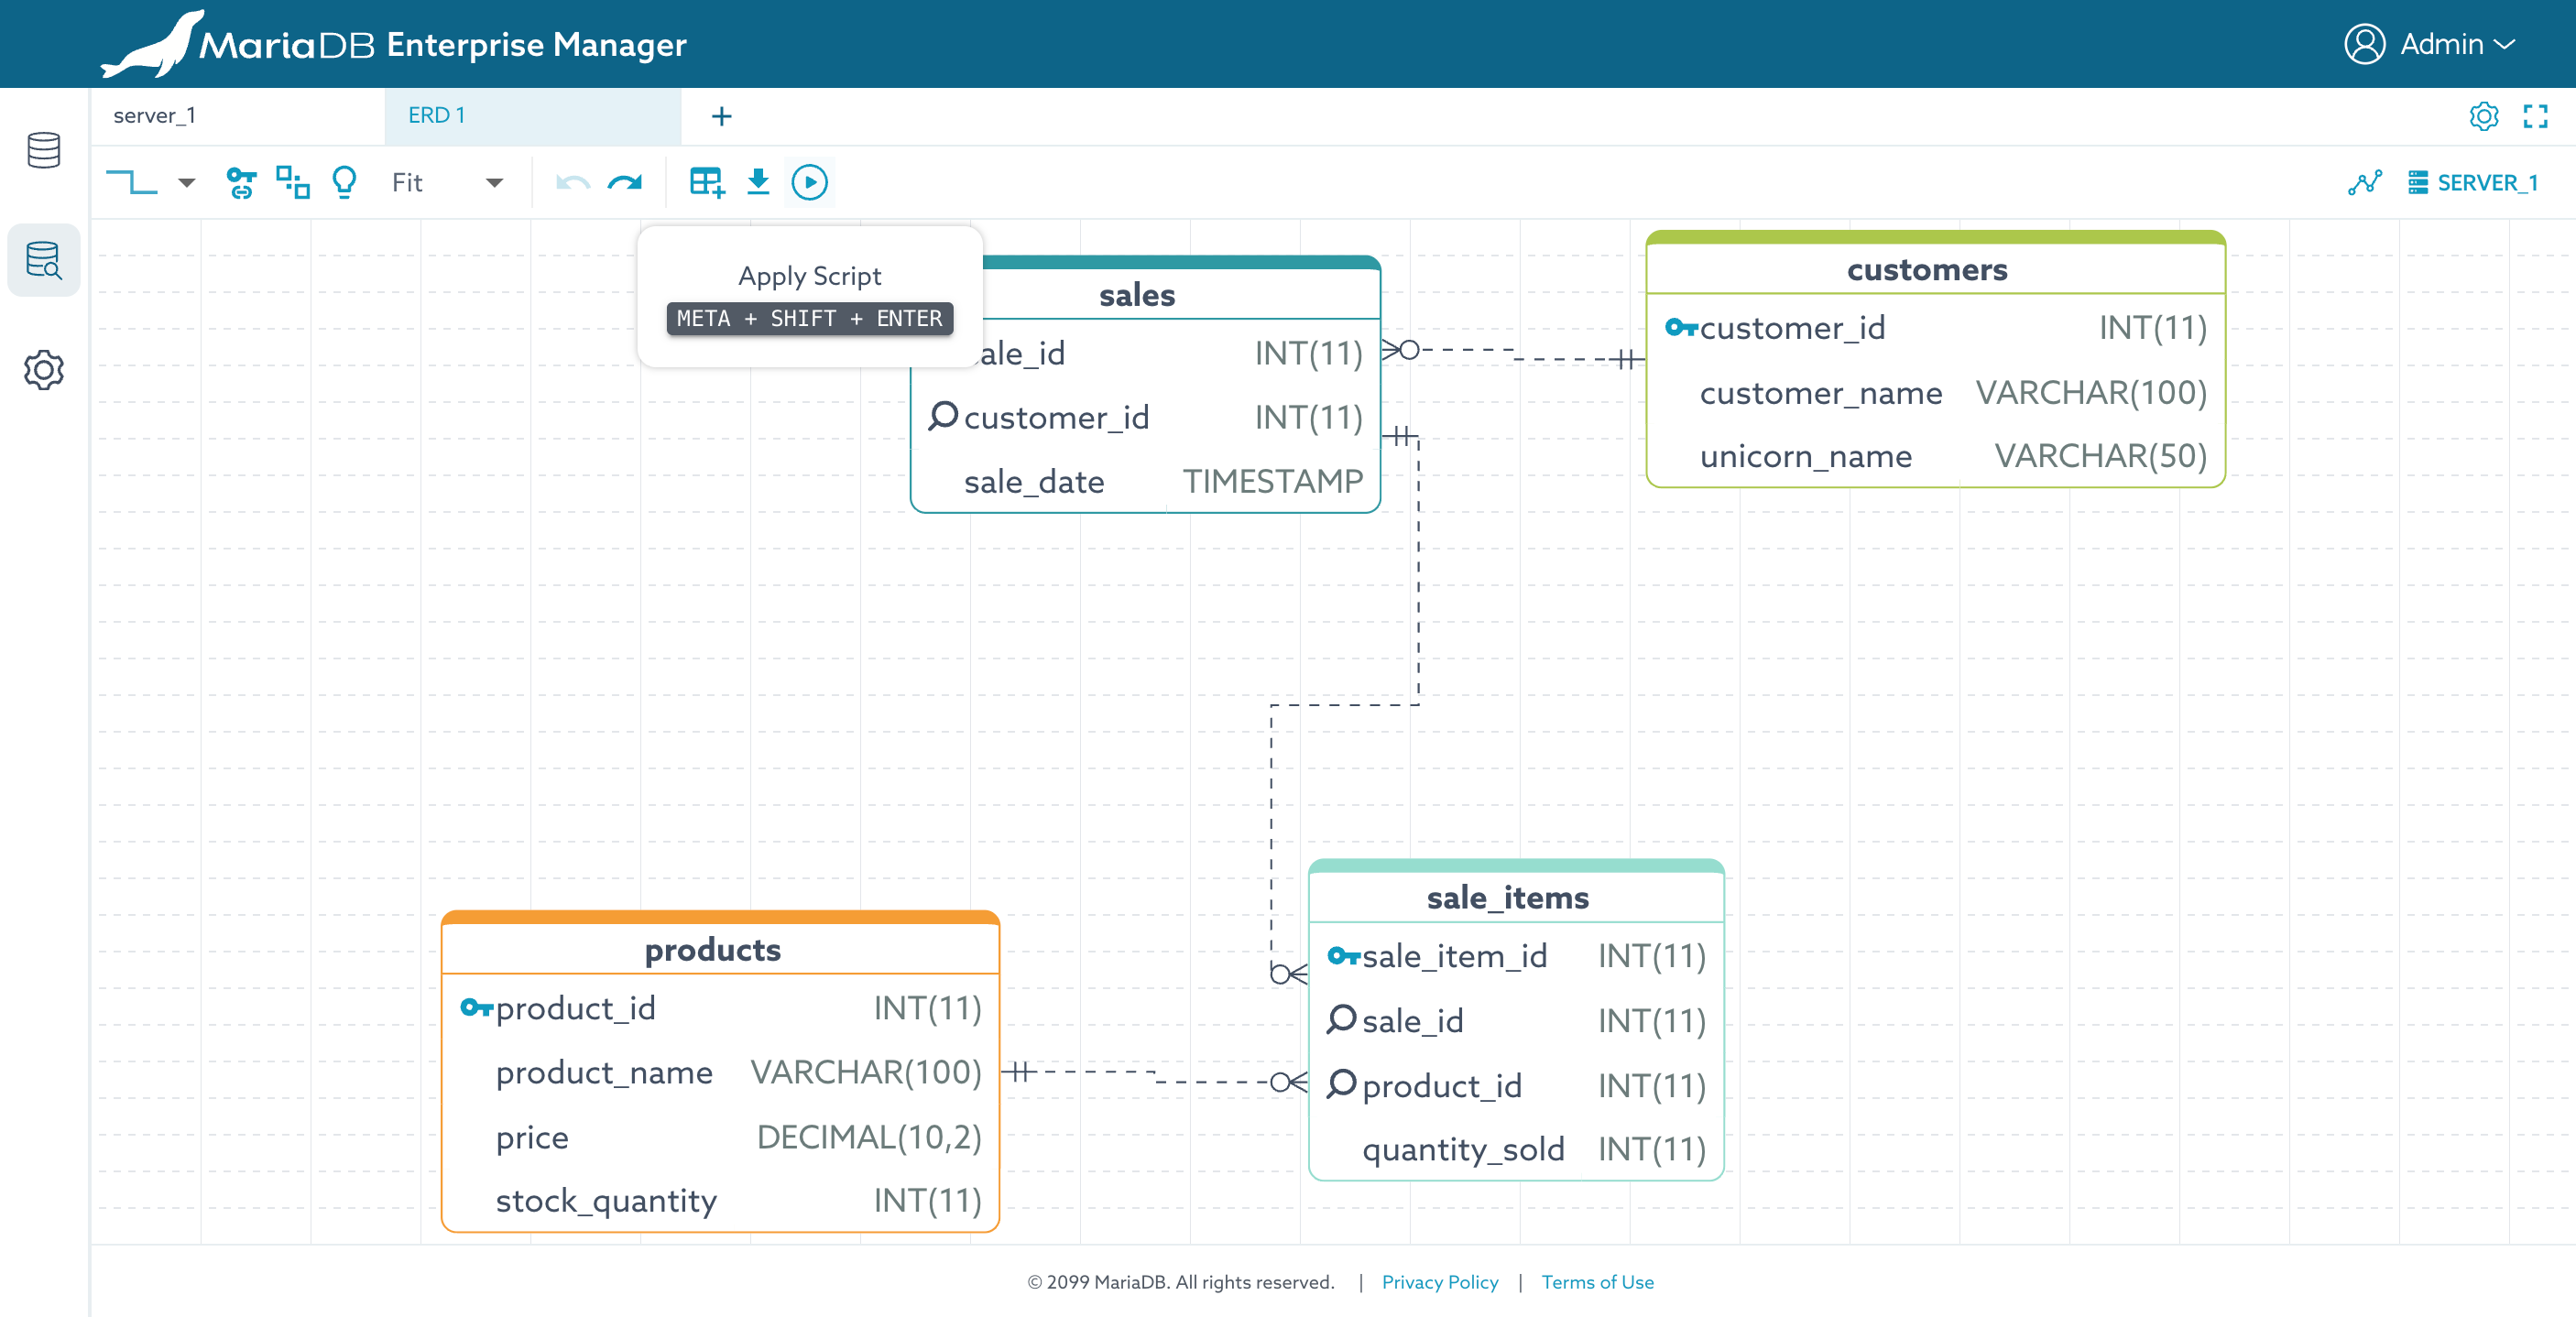The height and width of the screenshot is (1317, 2576).
Task: Open the Privacy Policy link
Action: tap(1439, 1282)
